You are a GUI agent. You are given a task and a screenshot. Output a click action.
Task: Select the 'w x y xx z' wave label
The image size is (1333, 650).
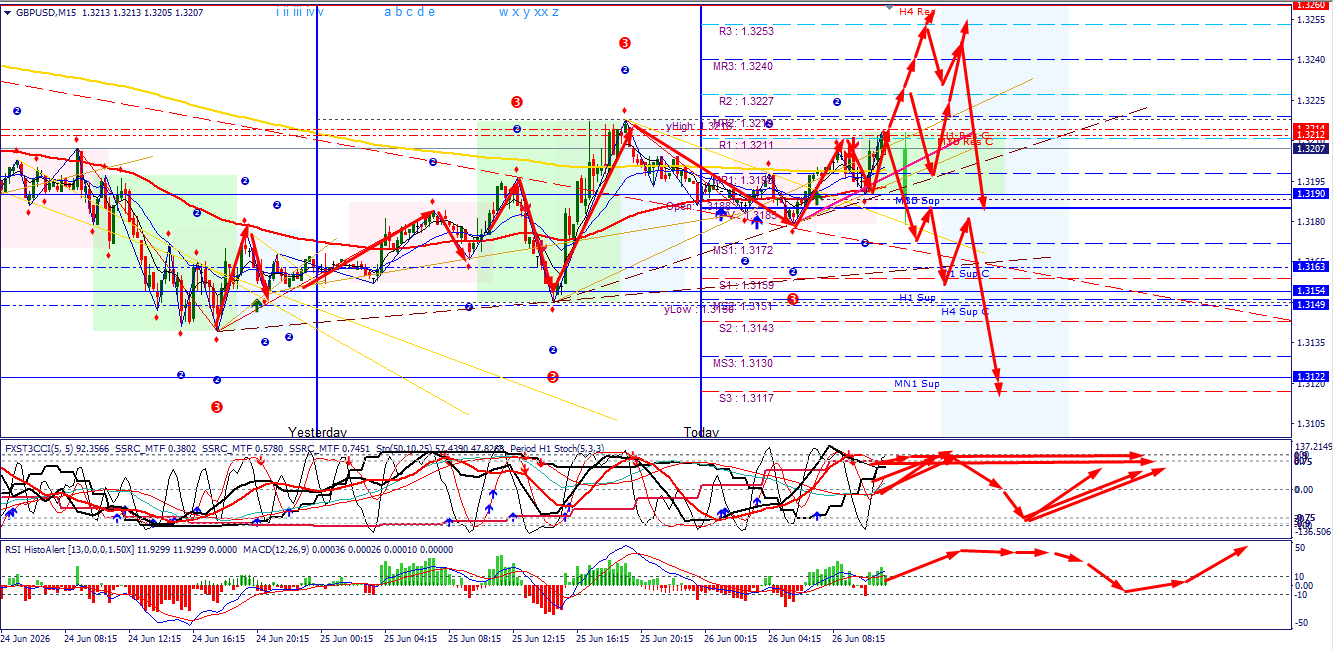(x=529, y=12)
